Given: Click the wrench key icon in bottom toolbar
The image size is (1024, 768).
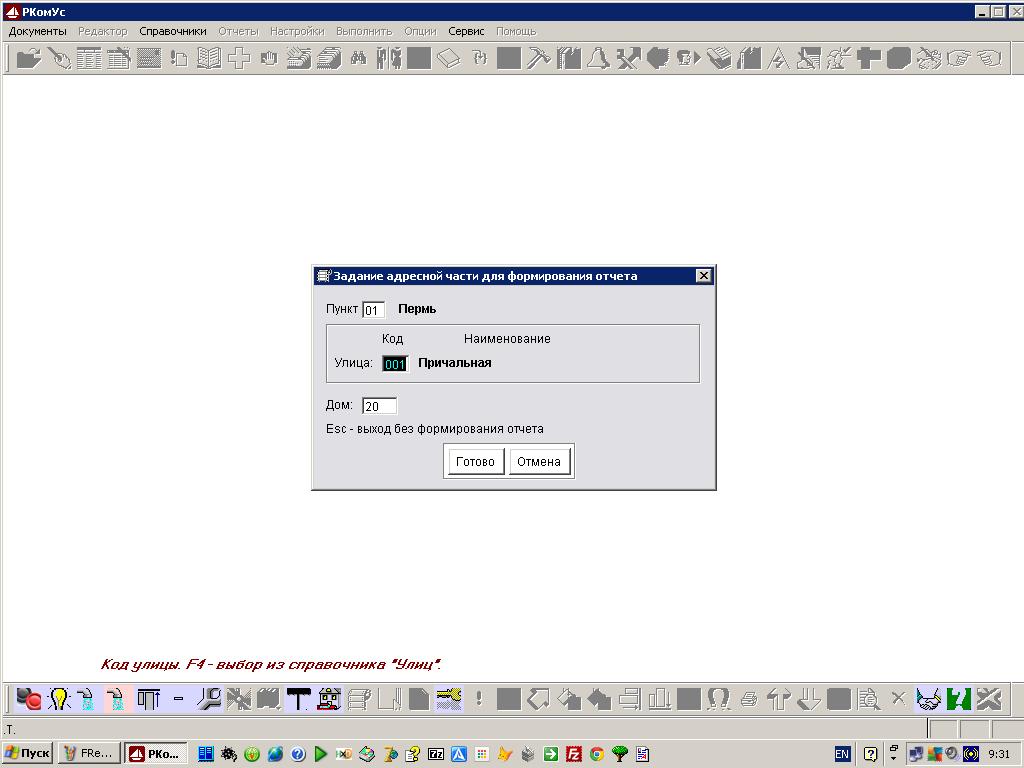Looking at the screenshot, I should pos(209,699).
